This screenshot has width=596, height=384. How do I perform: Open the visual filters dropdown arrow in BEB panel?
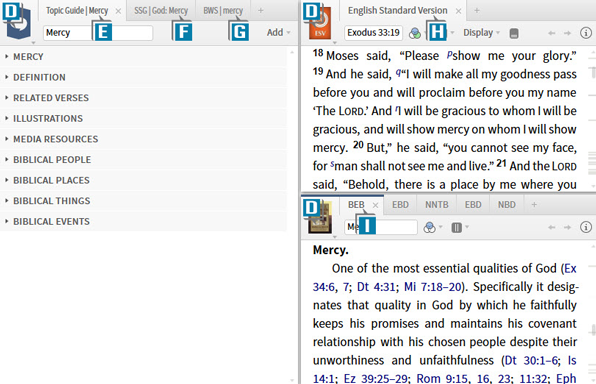[x=441, y=227]
